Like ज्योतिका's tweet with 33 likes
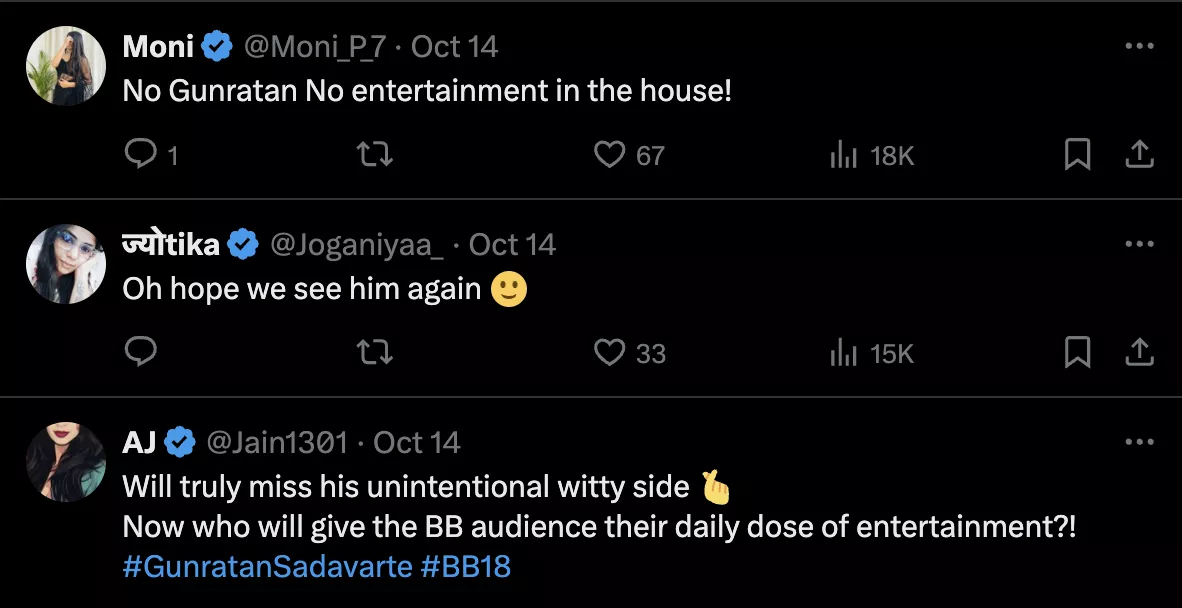Image resolution: width=1182 pixels, height=608 pixels. 609,352
